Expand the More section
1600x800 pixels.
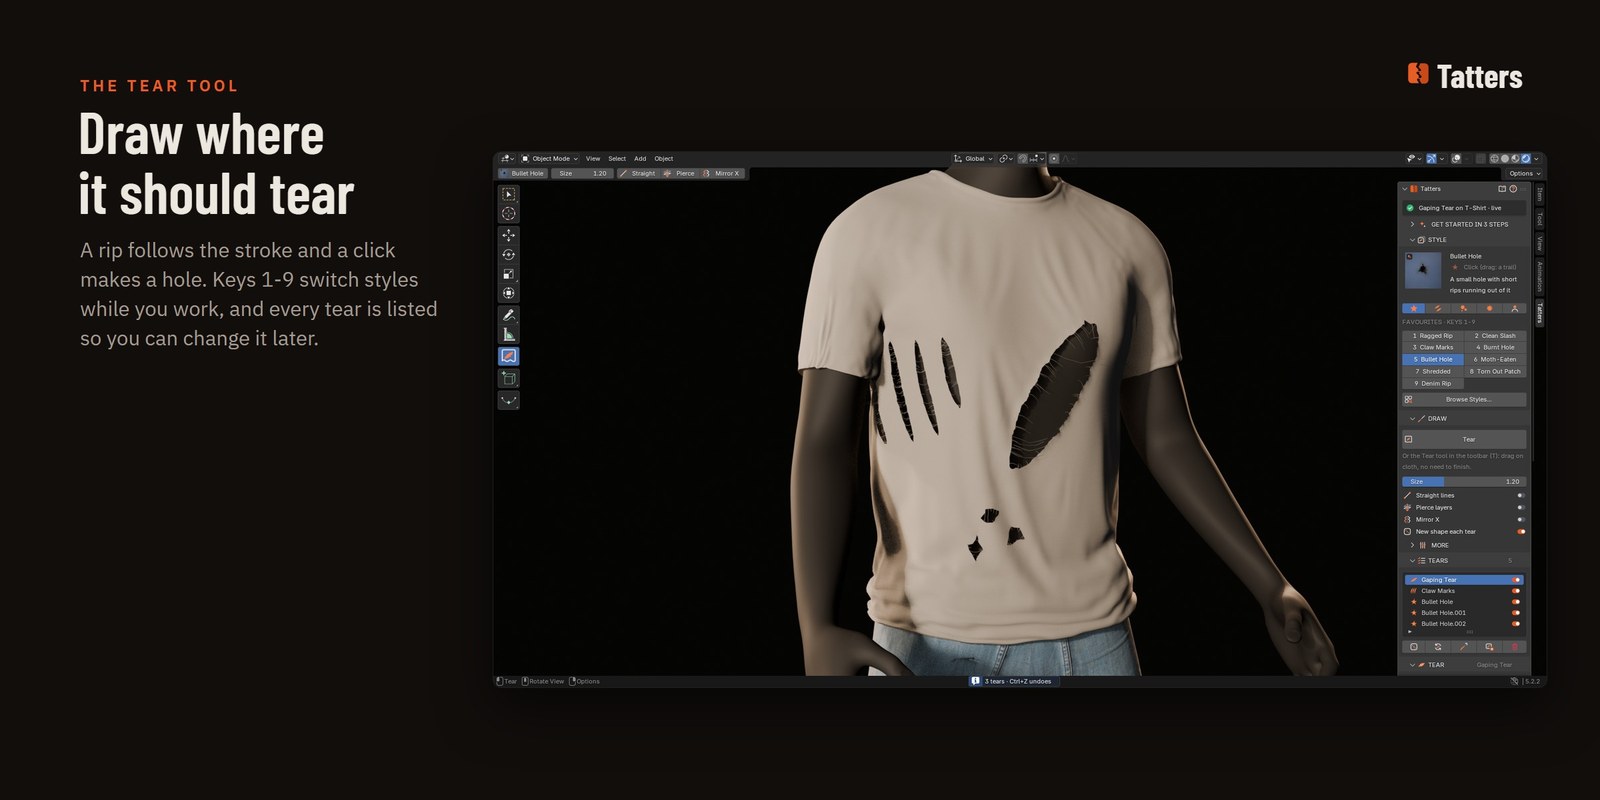click(x=1431, y=545)
